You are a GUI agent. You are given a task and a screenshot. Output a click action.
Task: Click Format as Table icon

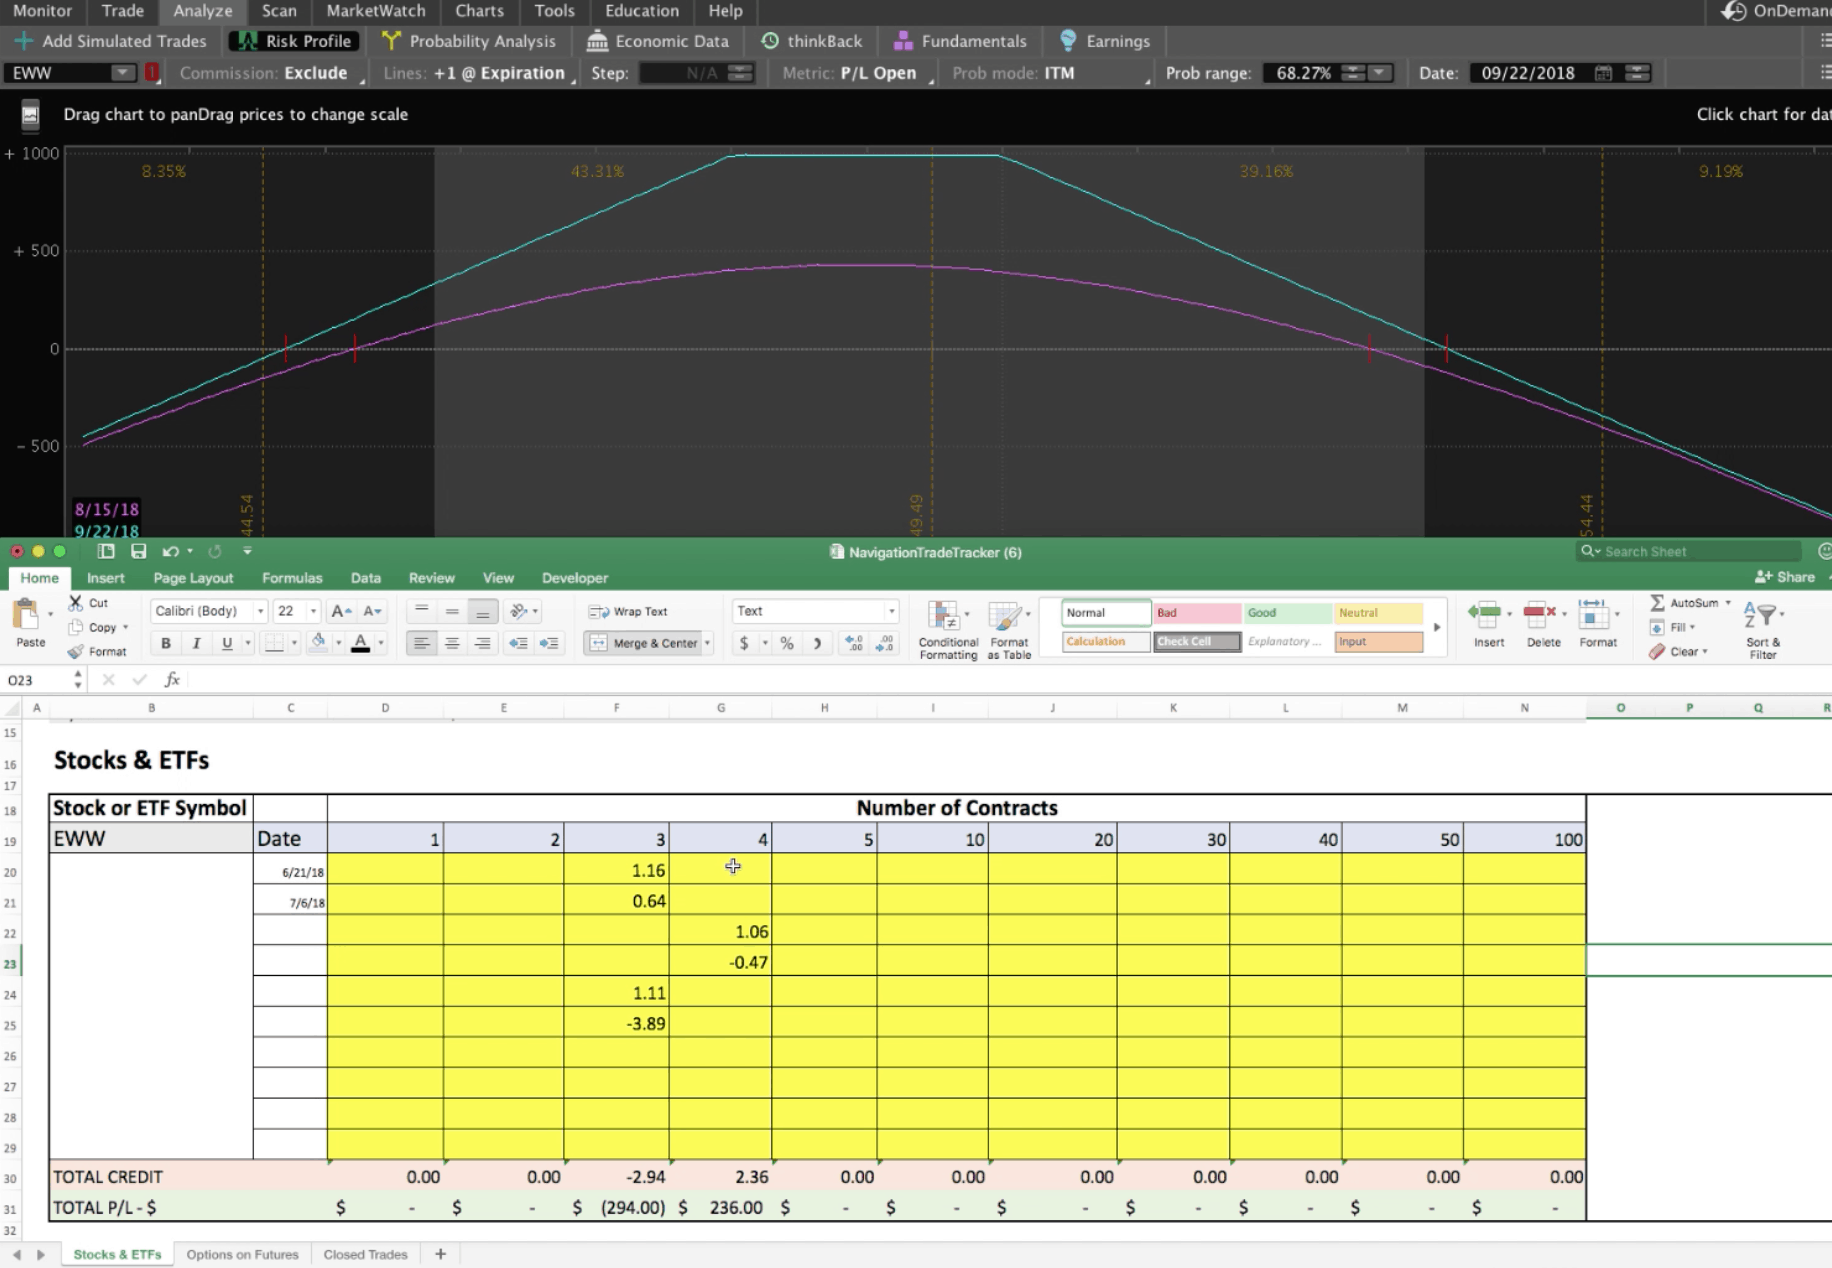pos(1004,615)
